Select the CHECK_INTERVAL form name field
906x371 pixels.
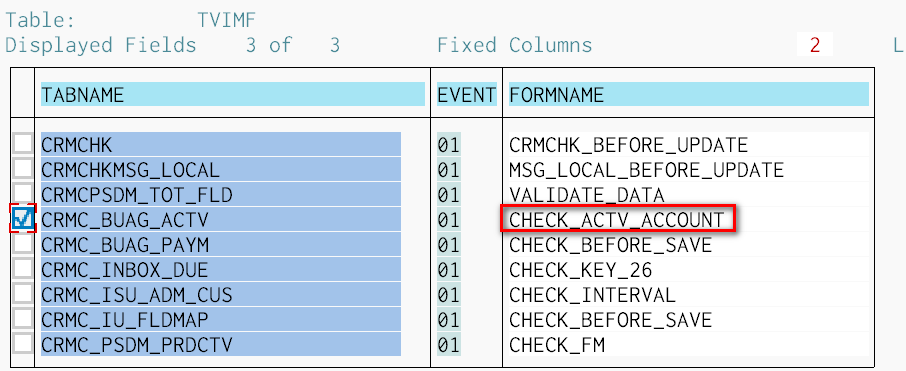point(688,295)
